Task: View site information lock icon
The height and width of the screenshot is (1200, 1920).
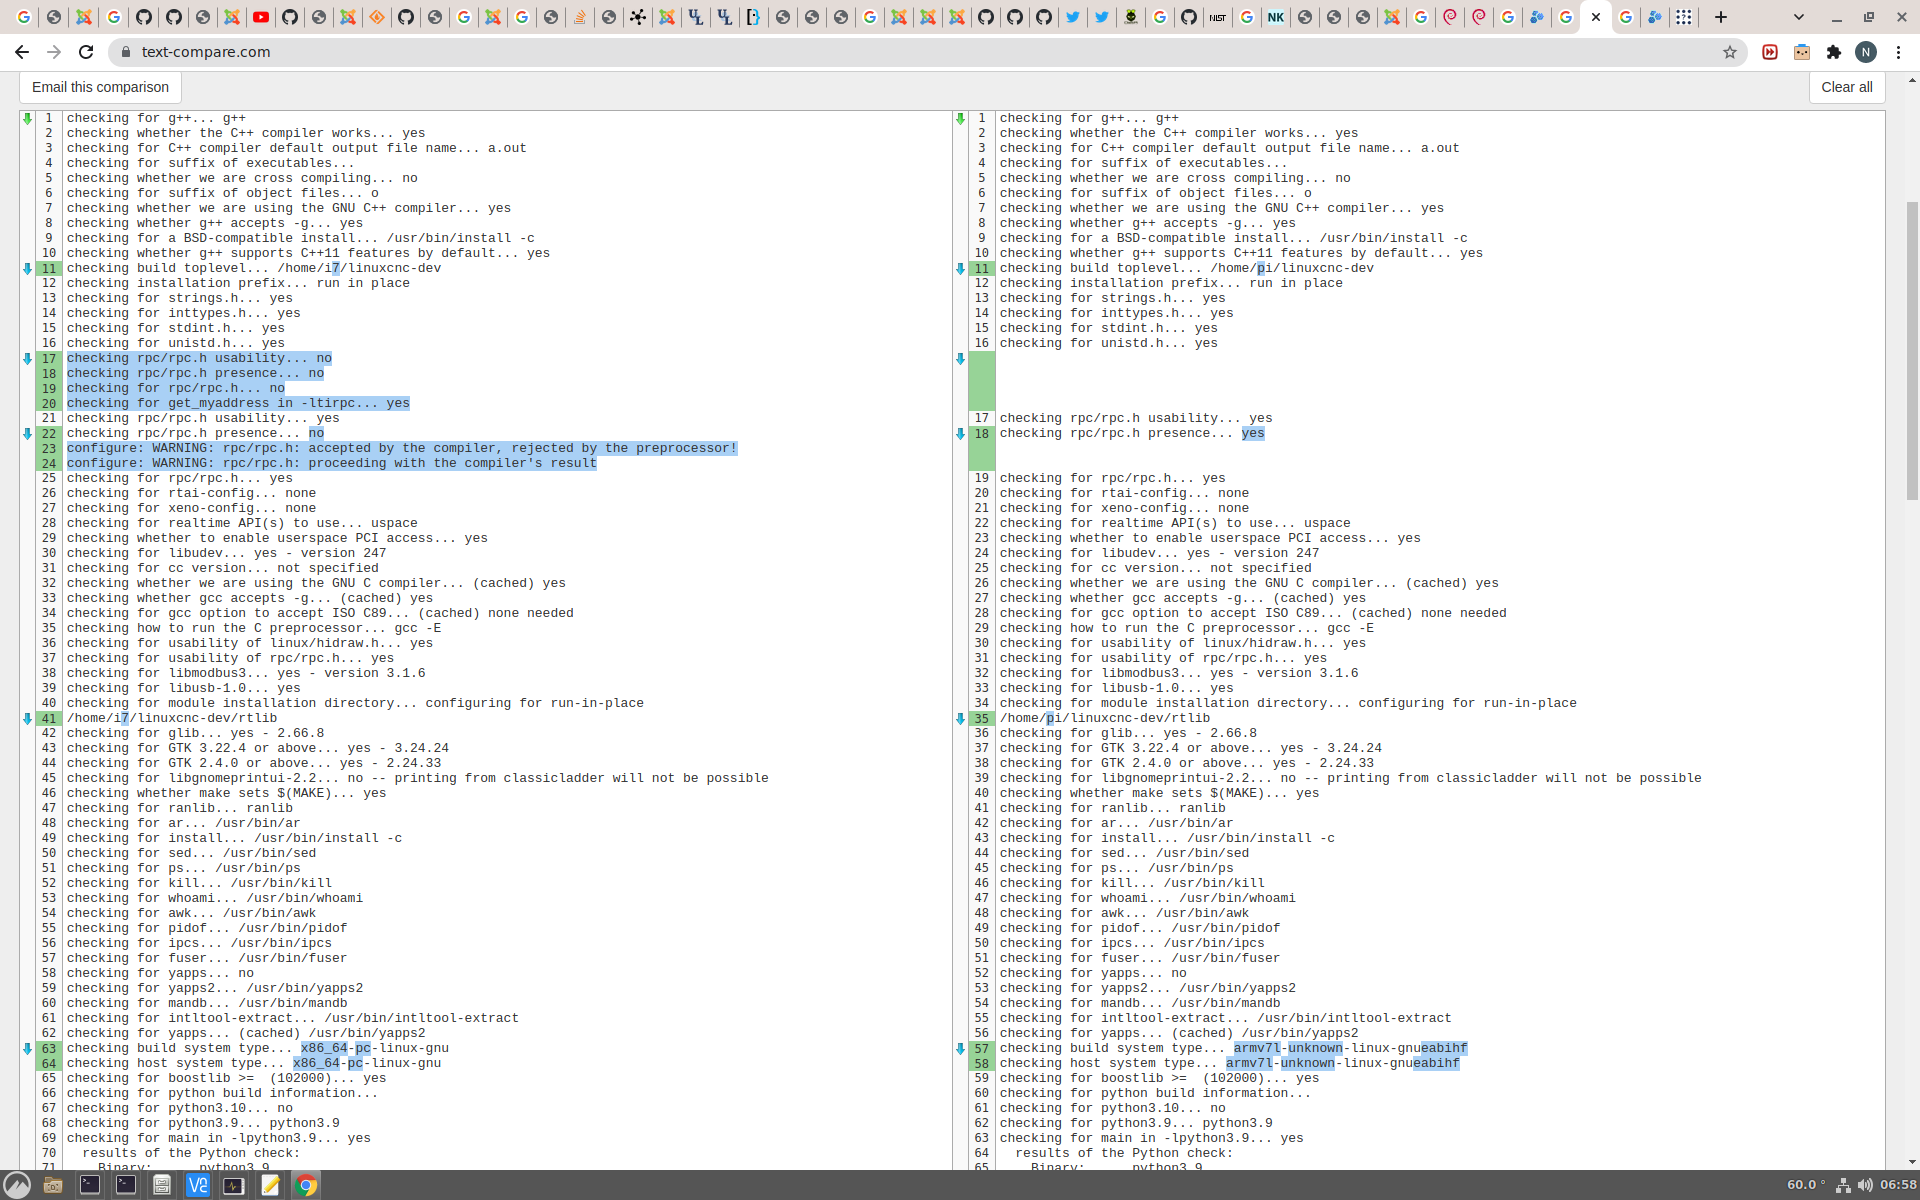Action: point(125,52)
